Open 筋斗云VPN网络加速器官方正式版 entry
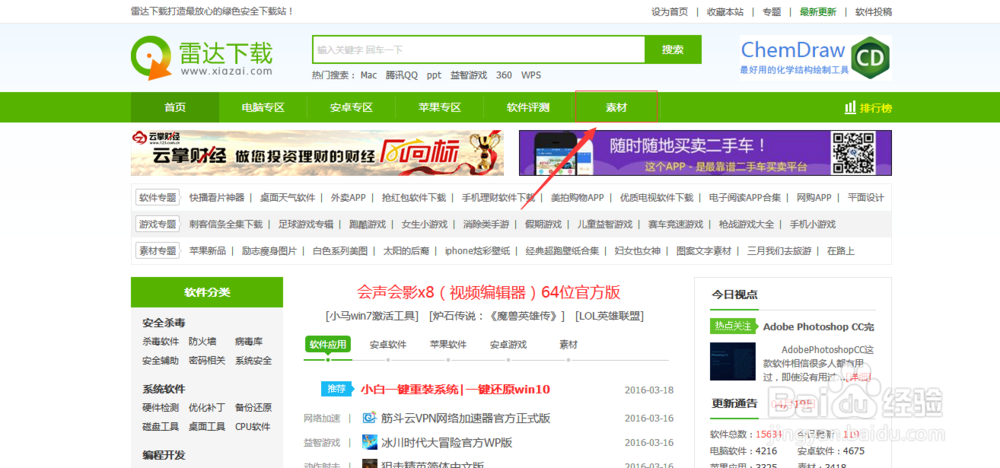 (466, 419)
